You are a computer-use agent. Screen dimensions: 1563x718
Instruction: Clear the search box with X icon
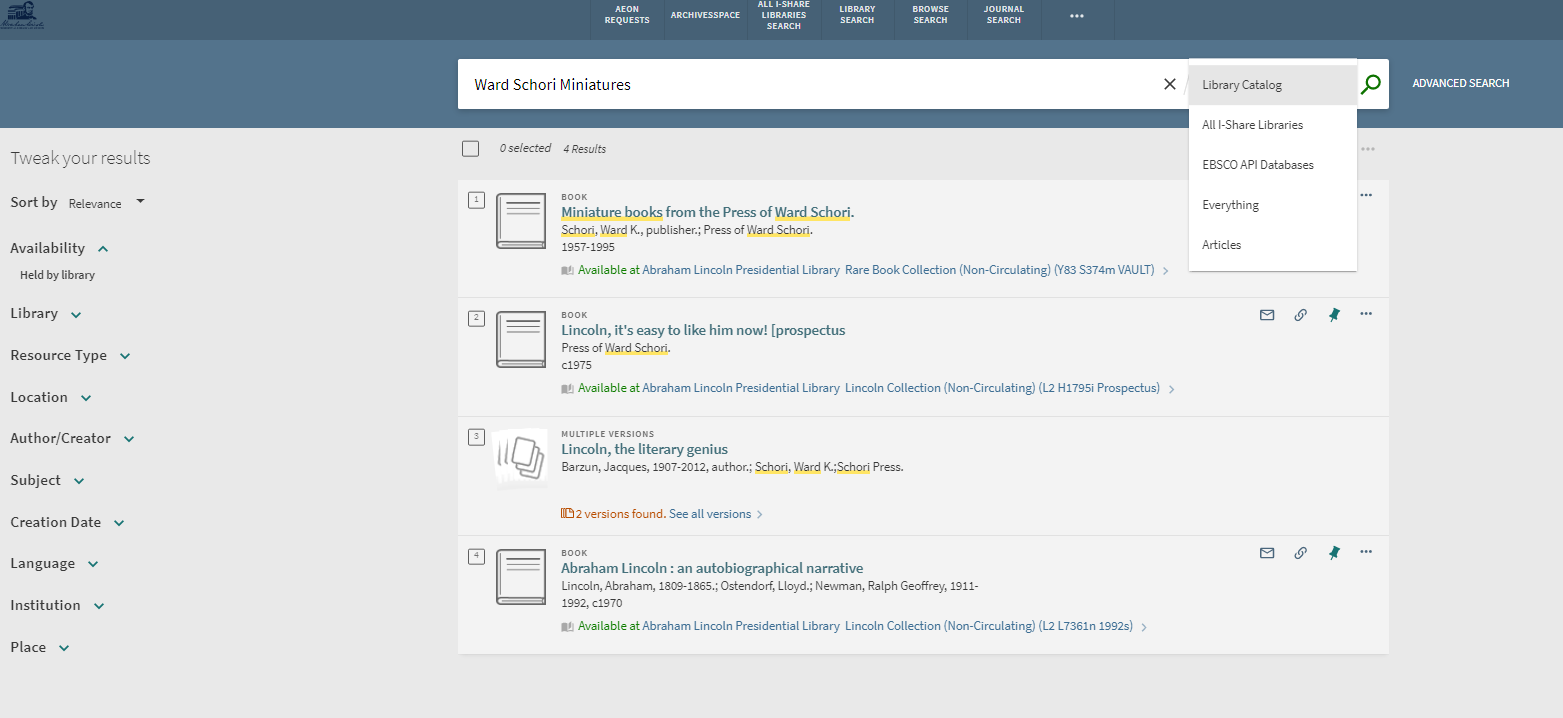(x=1169, y=84)
